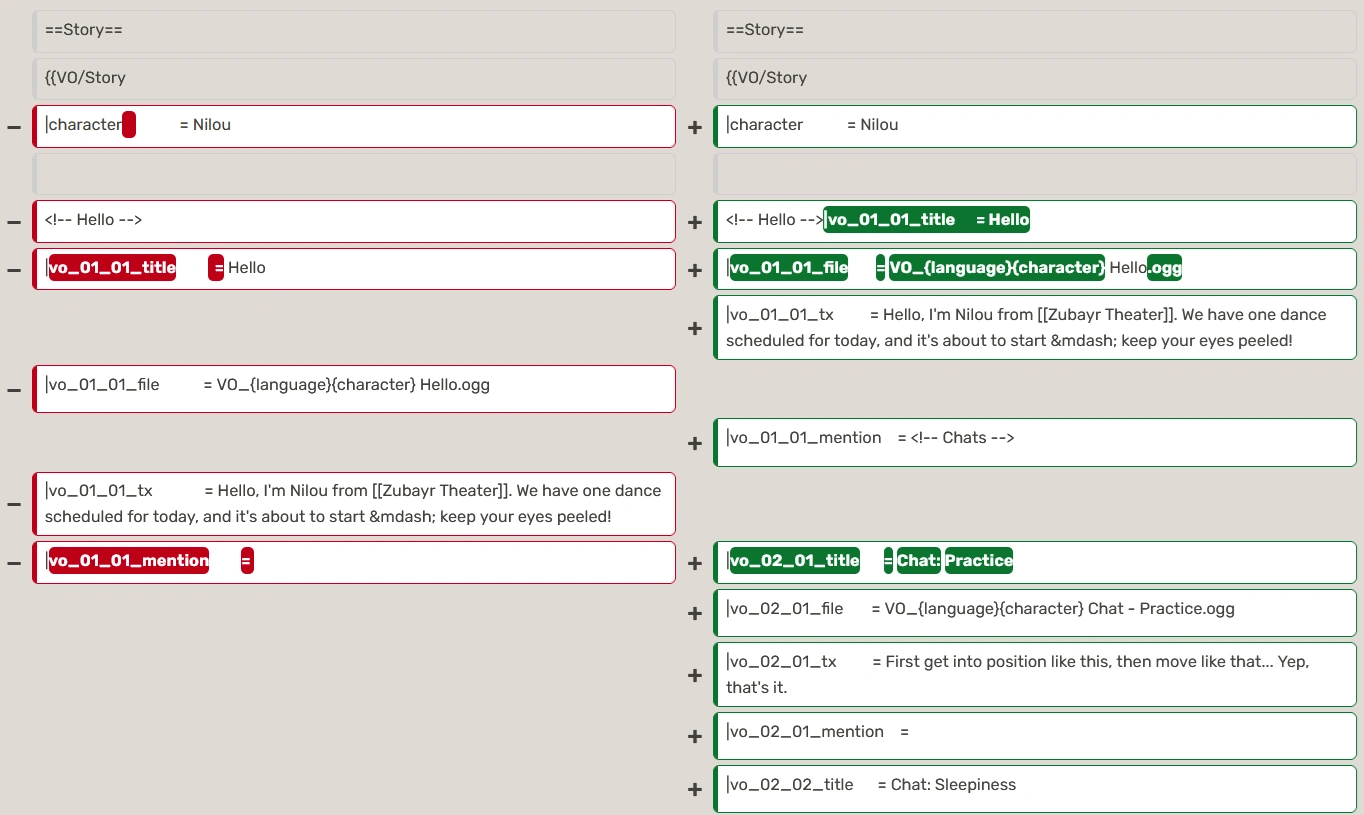Click plus marker beside vo_02_01_tx line

click(x=695, y=675)
